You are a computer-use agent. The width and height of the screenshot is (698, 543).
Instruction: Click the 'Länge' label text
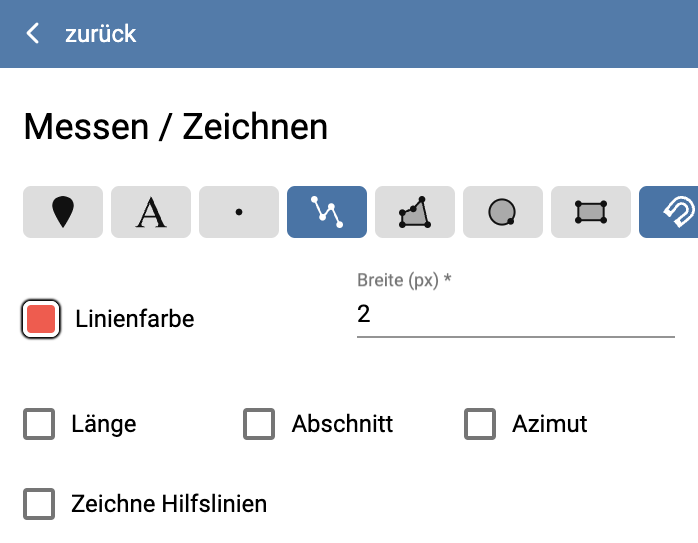point(104,424)
